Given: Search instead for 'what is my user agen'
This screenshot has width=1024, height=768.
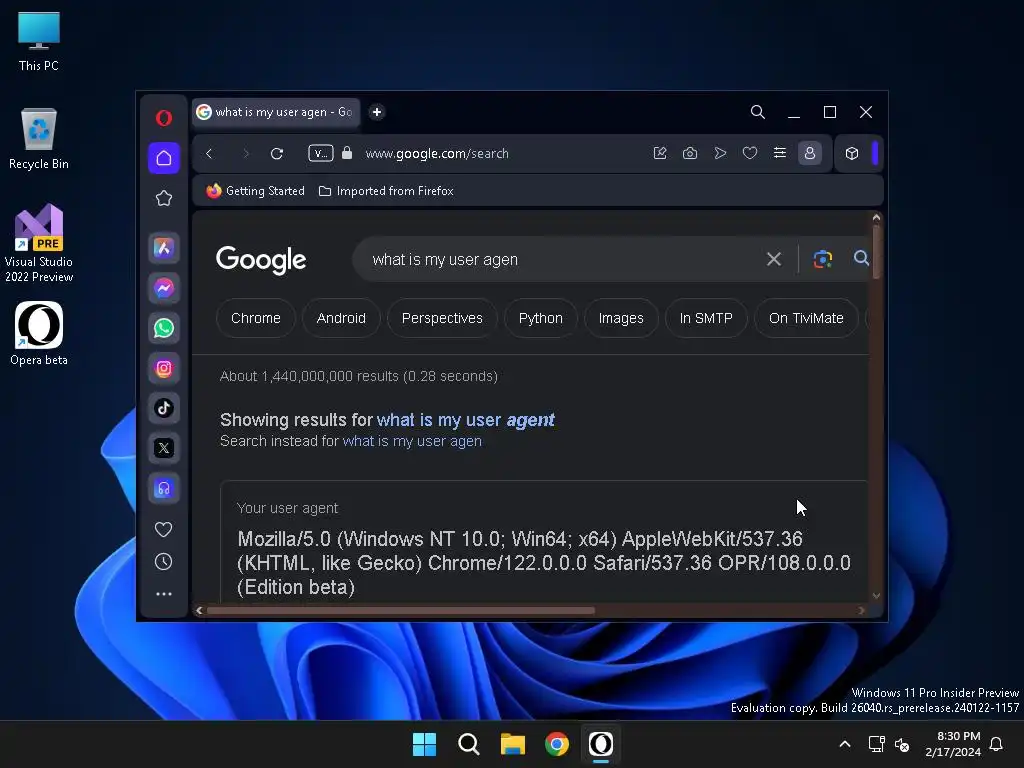Looking at the screenshot, I should tap(412, 441).
